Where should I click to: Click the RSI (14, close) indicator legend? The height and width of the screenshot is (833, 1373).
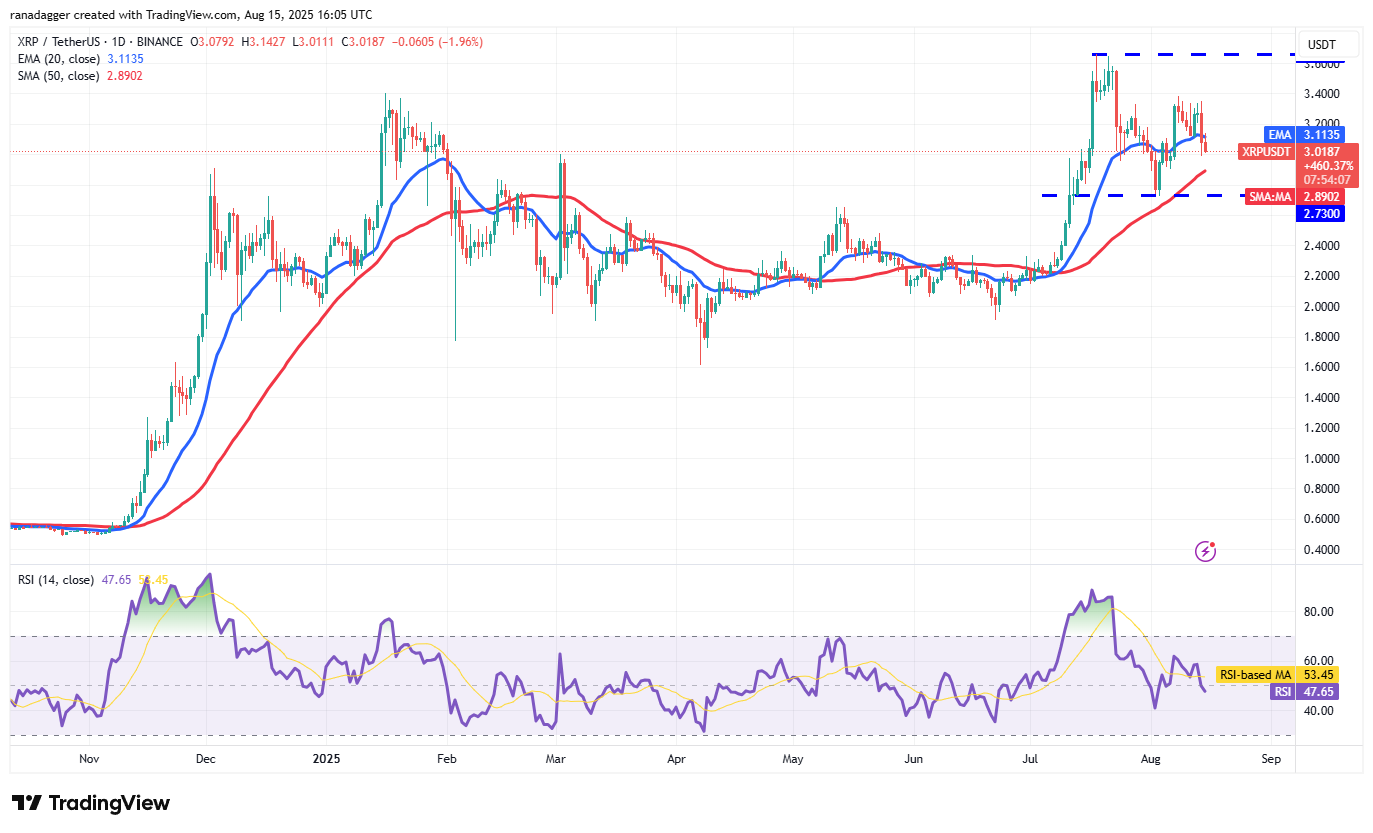pos(56,580)
